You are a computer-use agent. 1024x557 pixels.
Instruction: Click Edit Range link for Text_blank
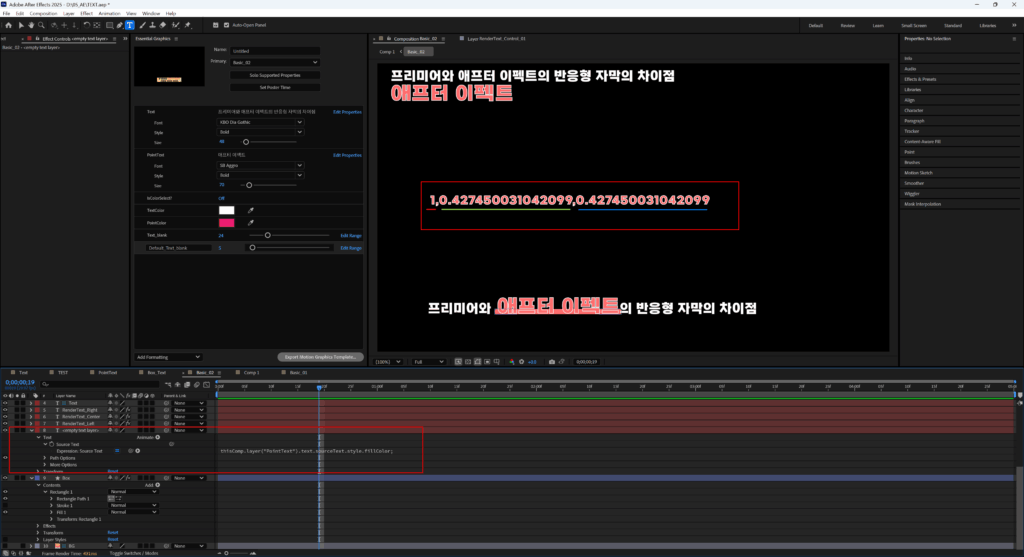point(351,236)
